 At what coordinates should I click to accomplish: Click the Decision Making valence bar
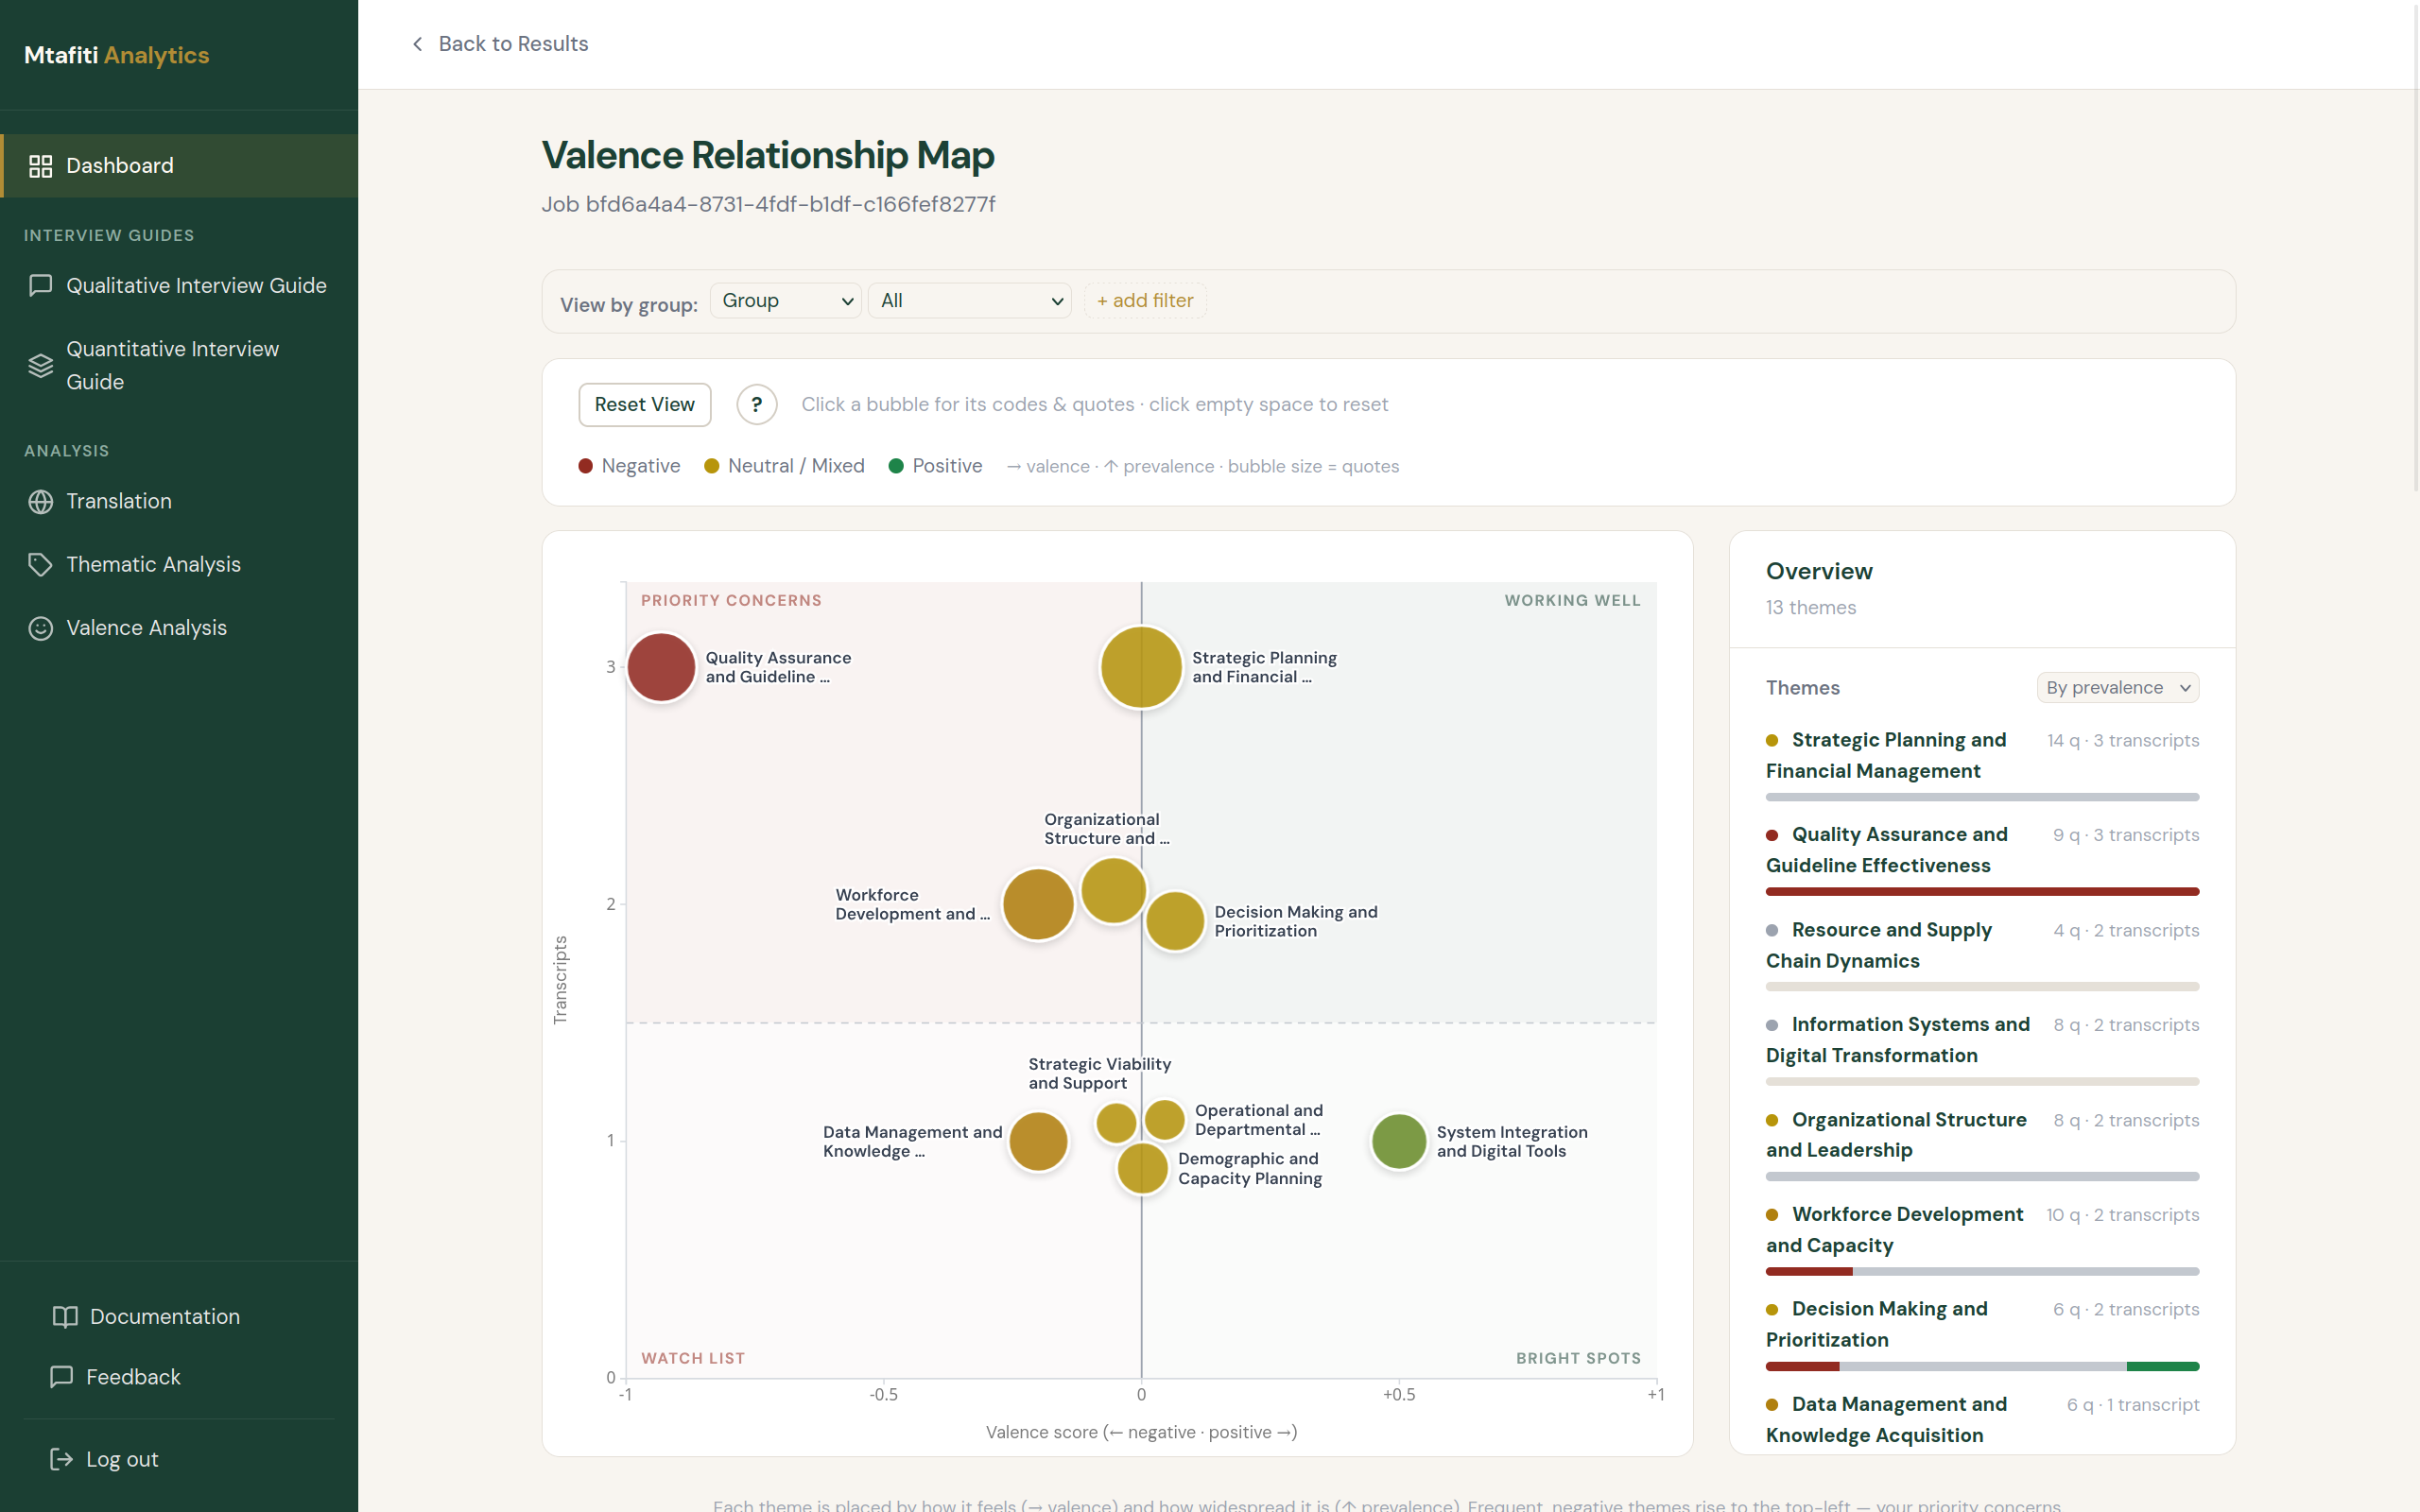click(x=1982, y=1367)
